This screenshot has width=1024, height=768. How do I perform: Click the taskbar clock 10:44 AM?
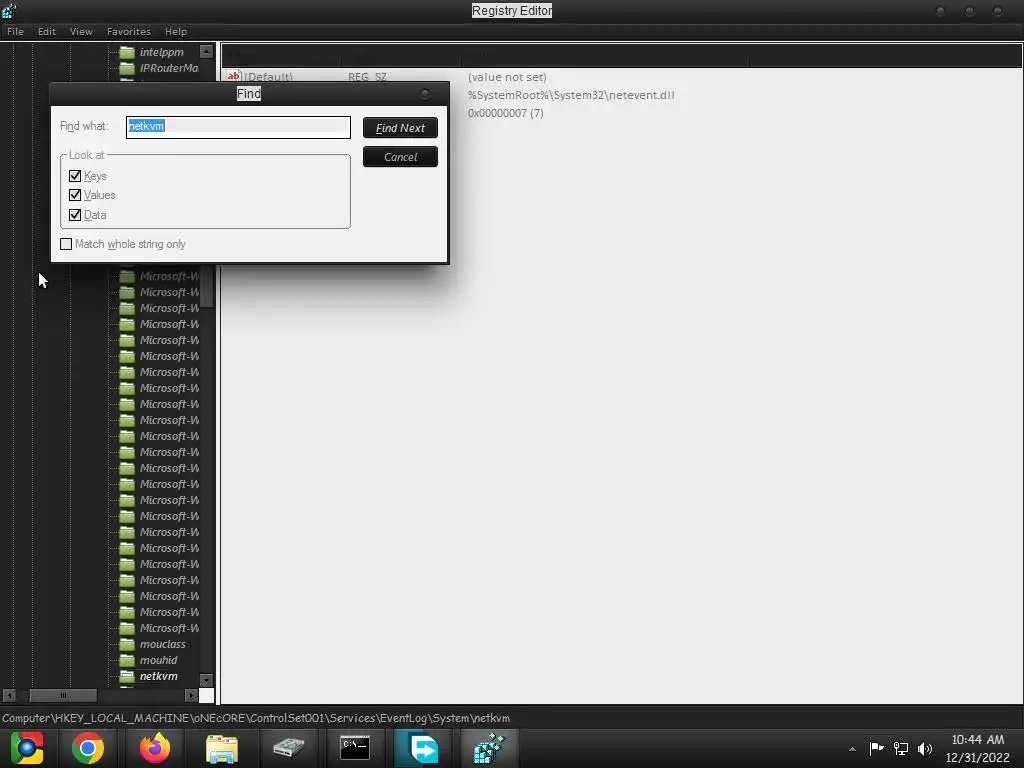(x=977, y=740)
